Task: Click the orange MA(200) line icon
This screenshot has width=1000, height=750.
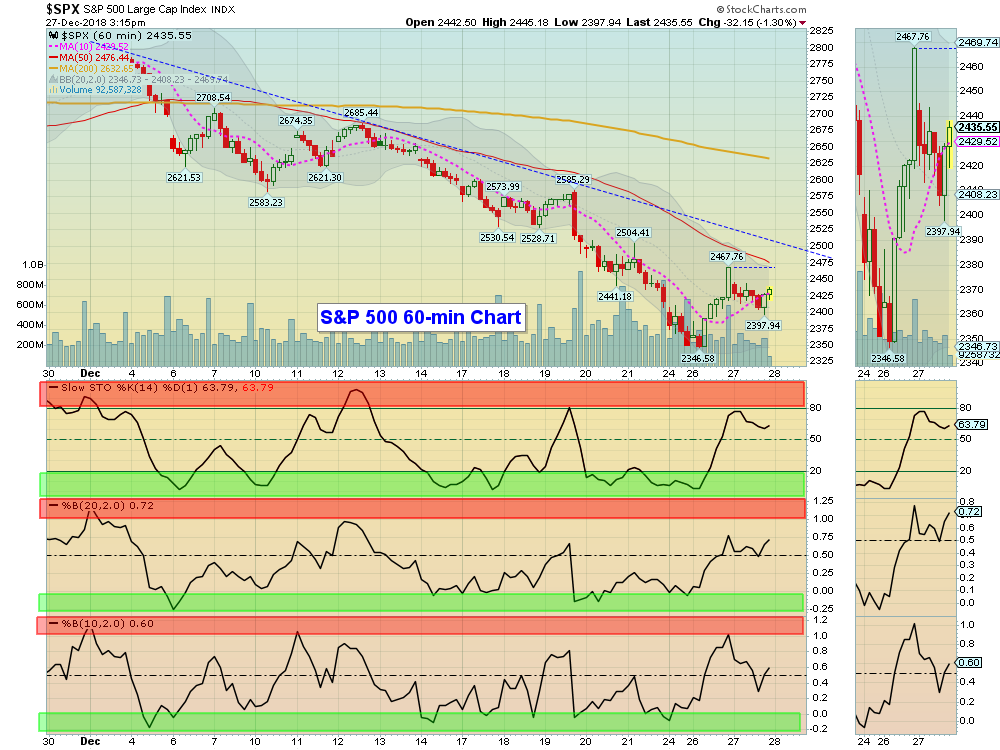Action: [x=53, y=68]
